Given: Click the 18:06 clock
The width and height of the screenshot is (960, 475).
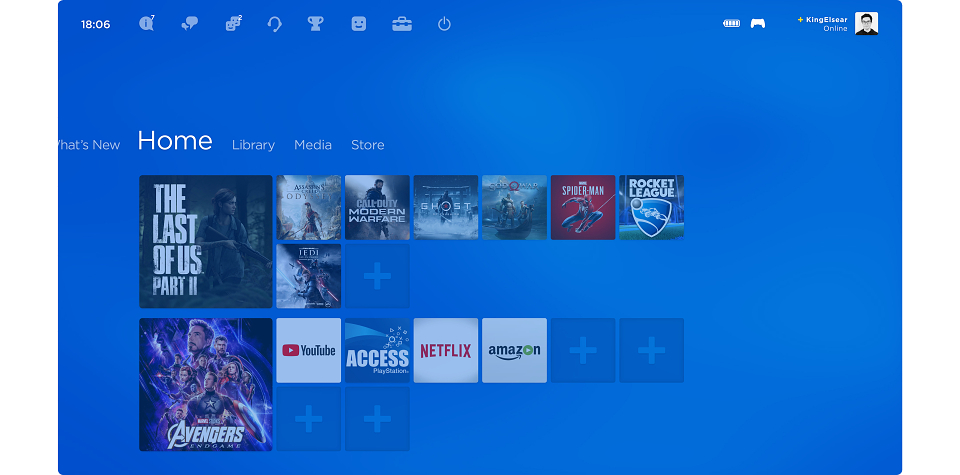Looking at the screenshot, I should pos(96,24).
